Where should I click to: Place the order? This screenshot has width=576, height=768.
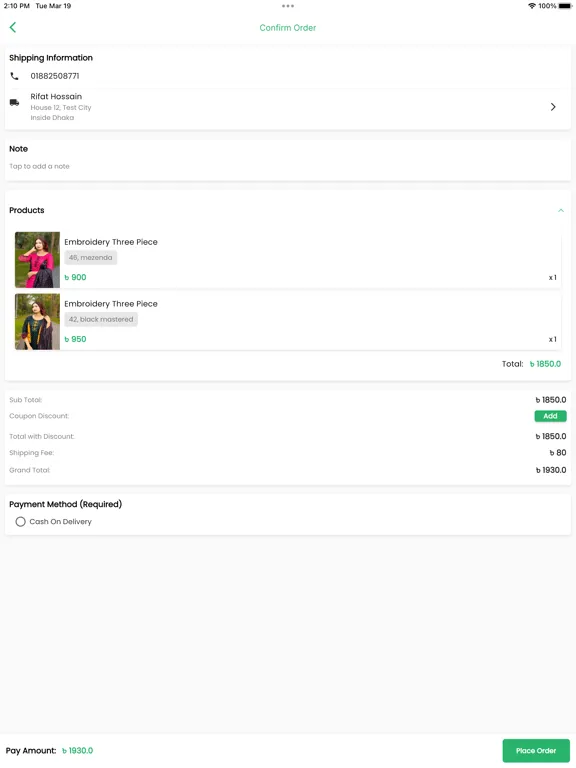coord(536,750)
